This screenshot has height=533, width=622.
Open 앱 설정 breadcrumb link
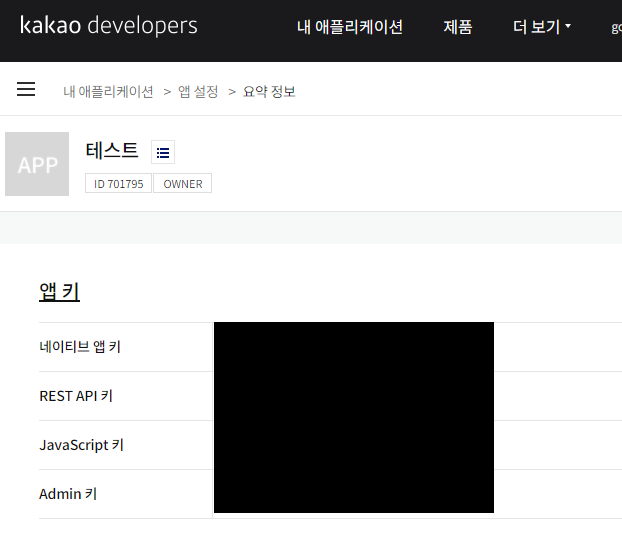click(x=198, y=92)
